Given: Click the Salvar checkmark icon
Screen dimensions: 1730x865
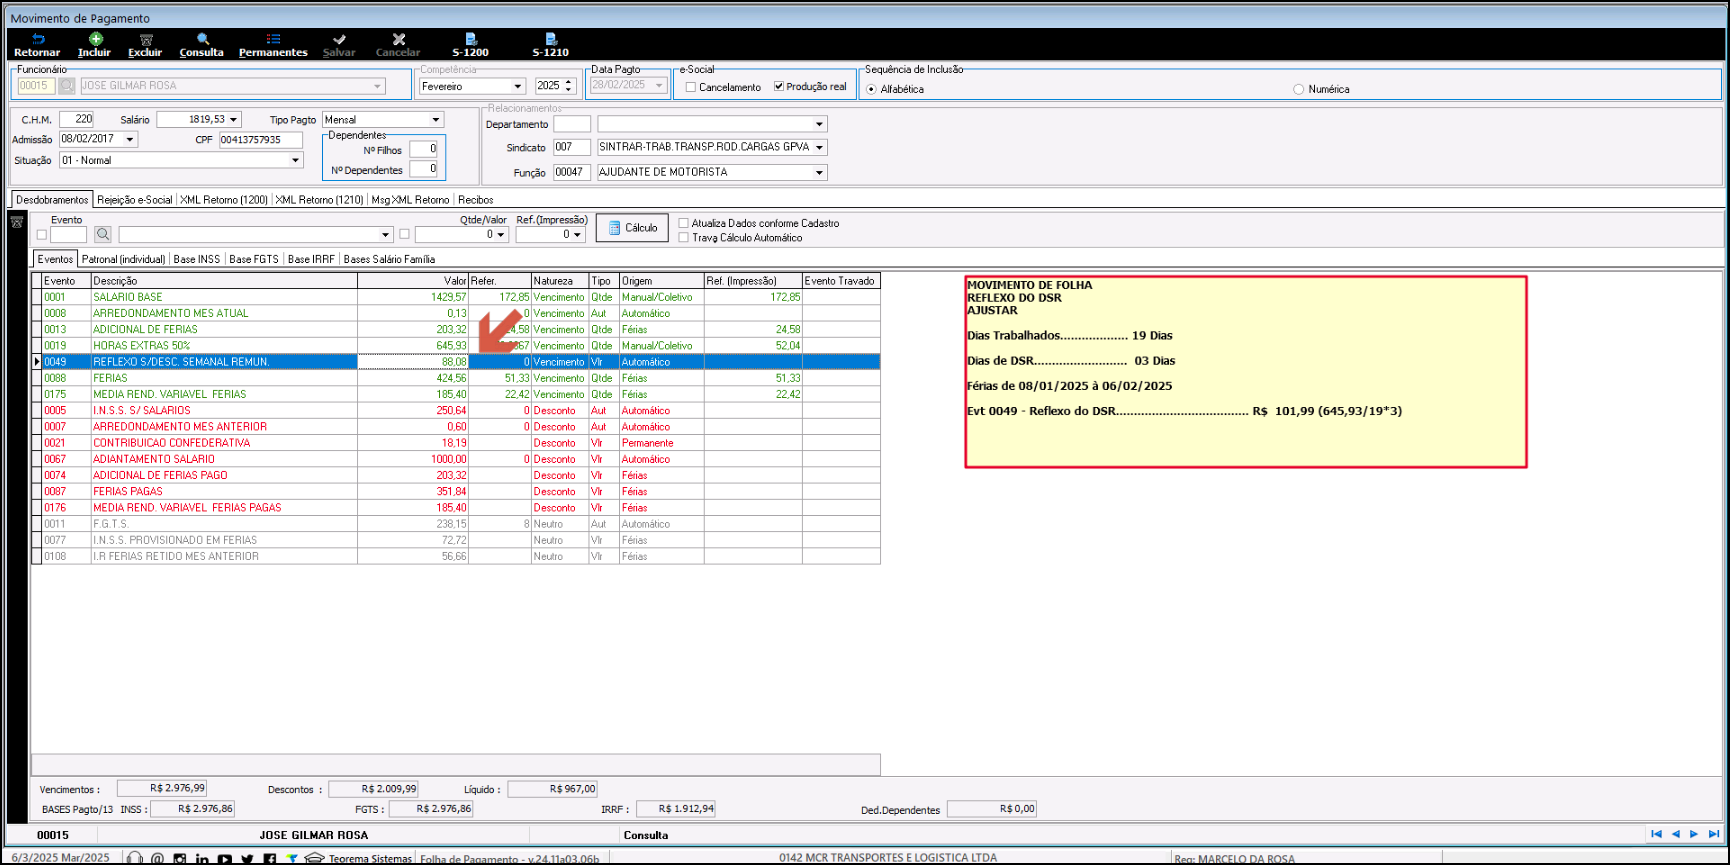Looking at the screenshot, I should tap(339, 39).
